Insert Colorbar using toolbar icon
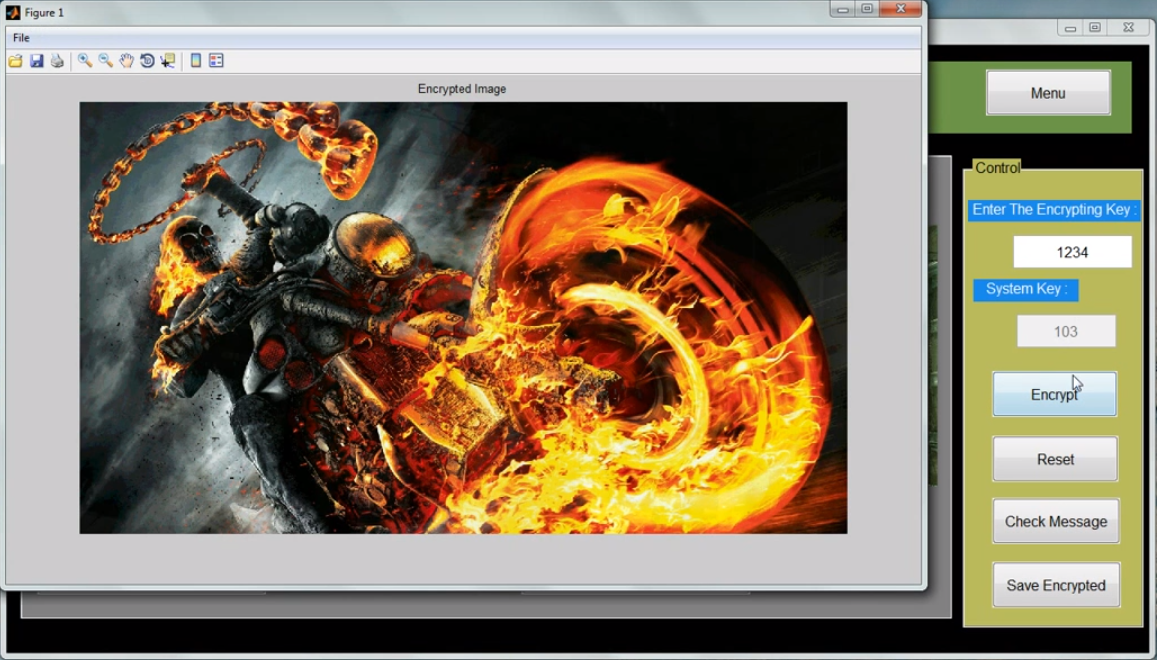The width and height of the screenshot is (1157, 660). pos(196,61)
